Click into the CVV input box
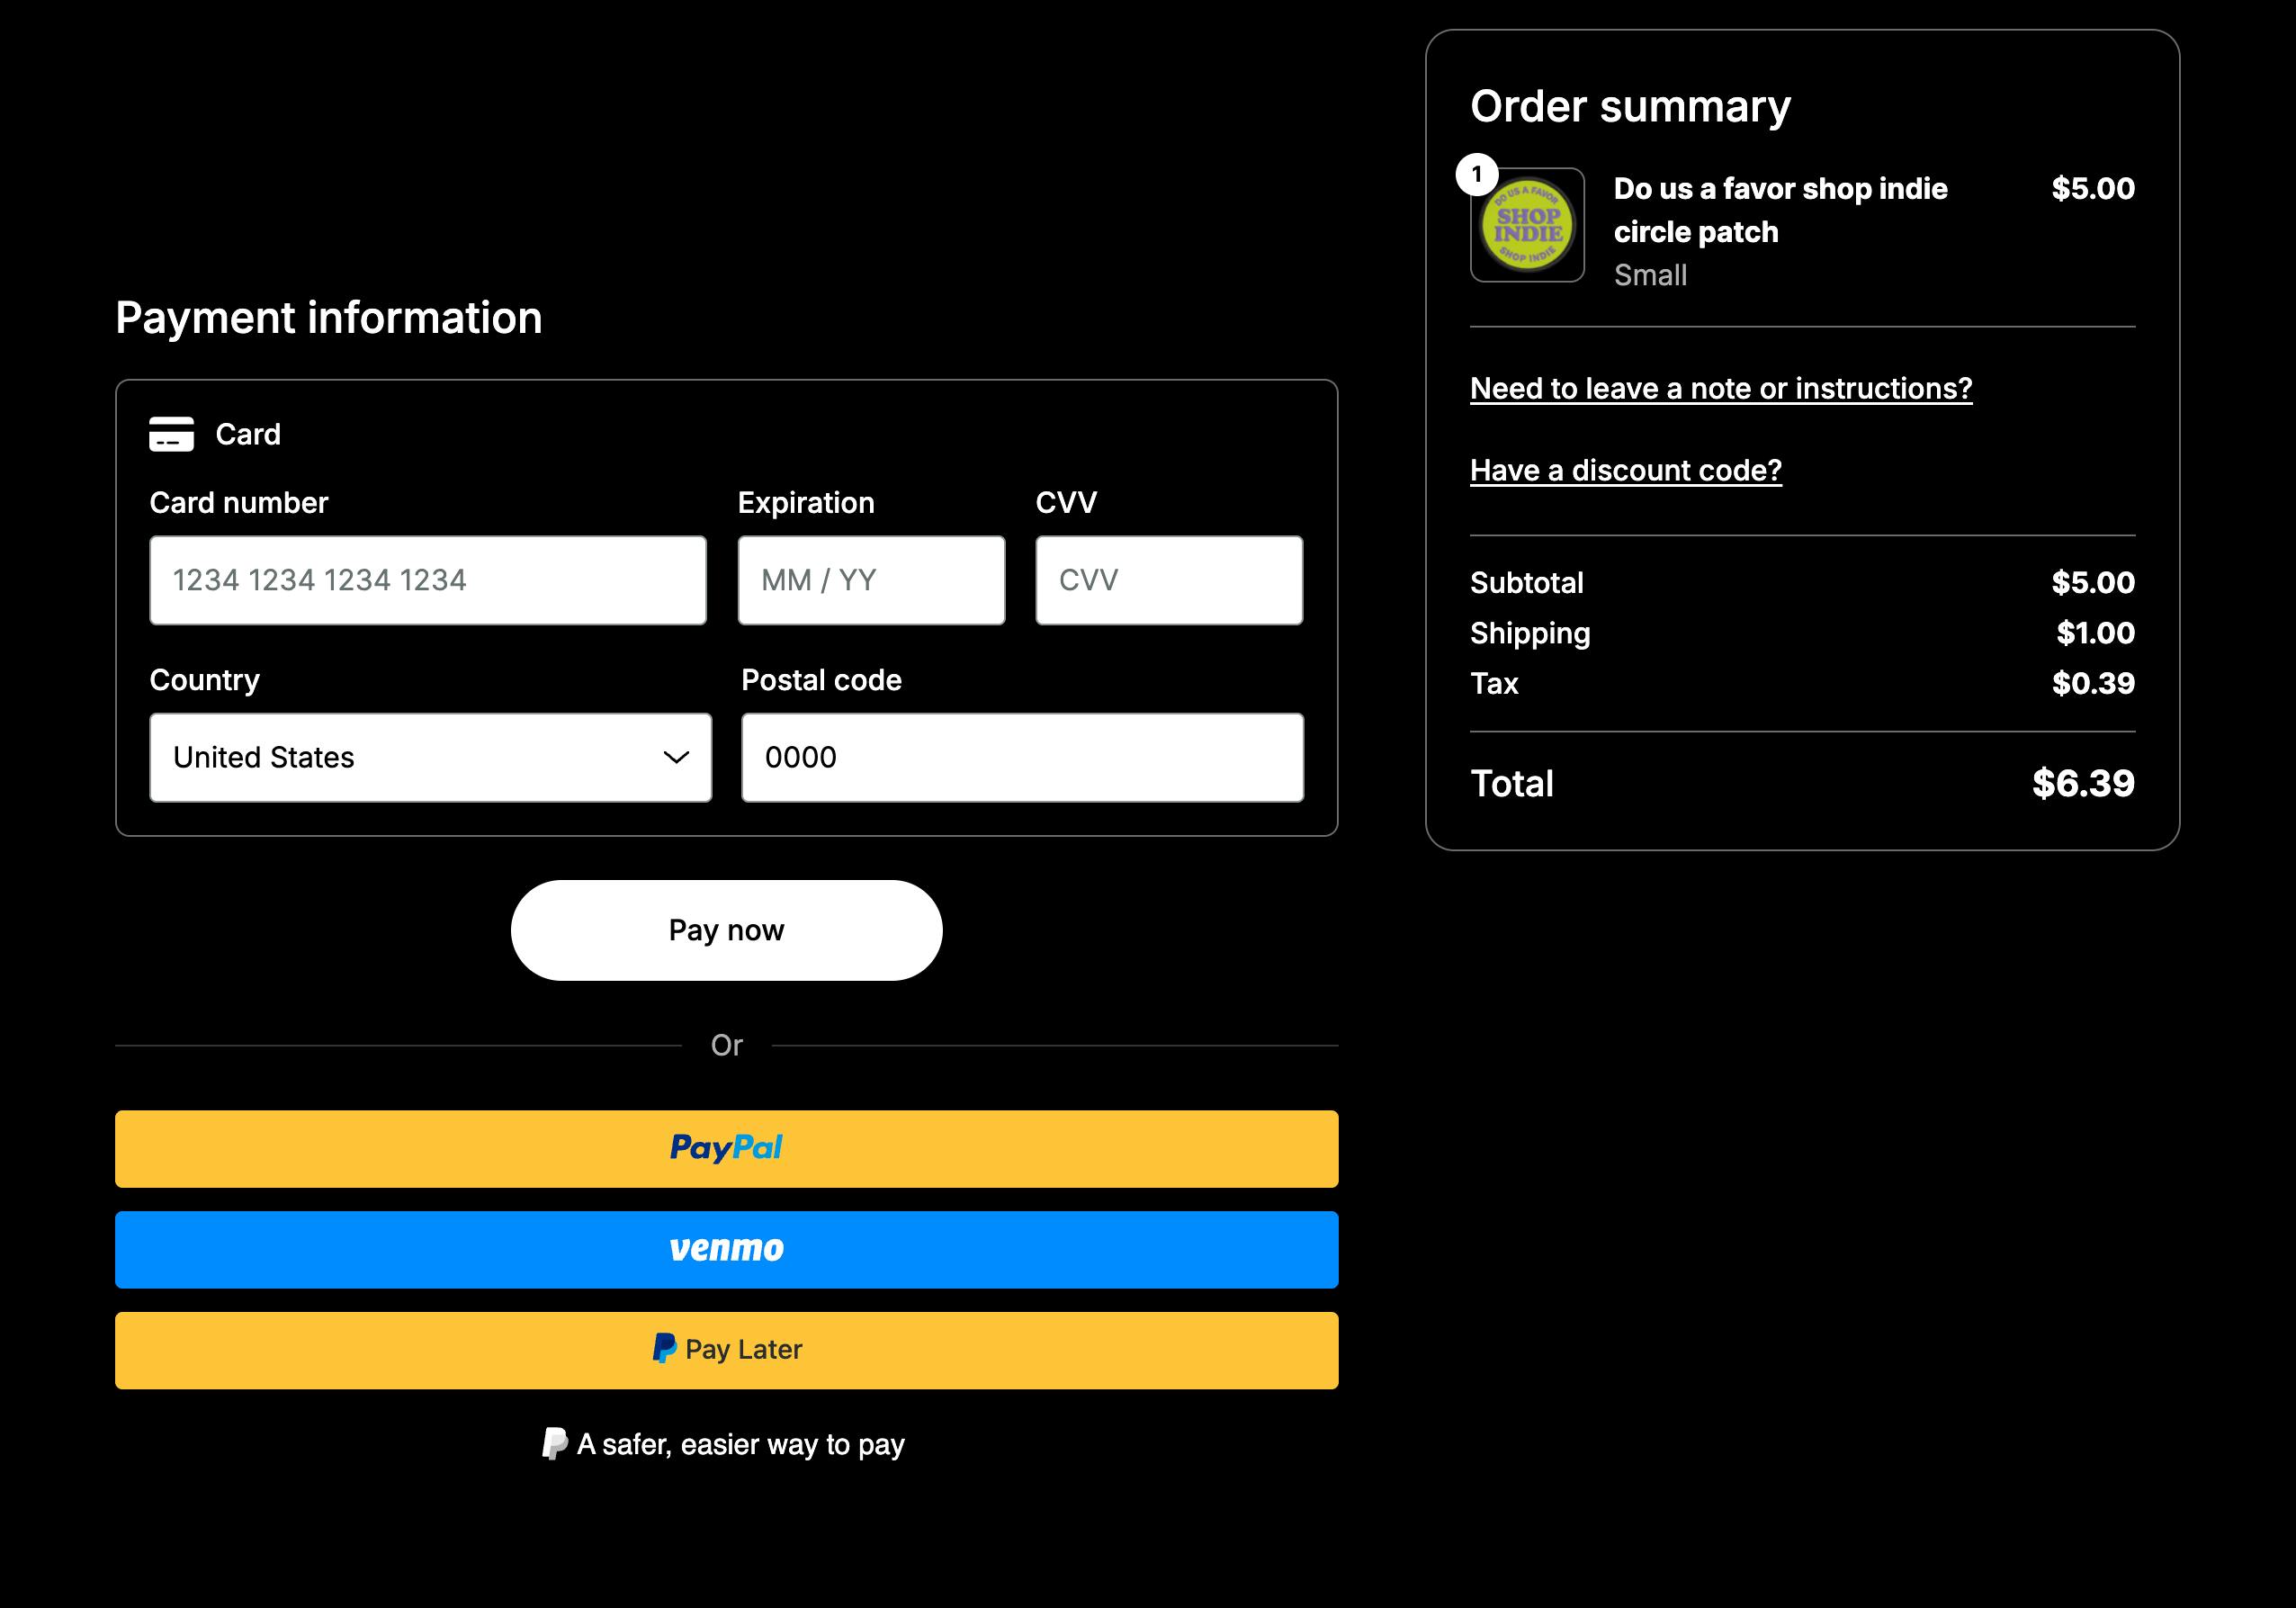This screenshot has height=1608, width=2296. (1168, 581)
